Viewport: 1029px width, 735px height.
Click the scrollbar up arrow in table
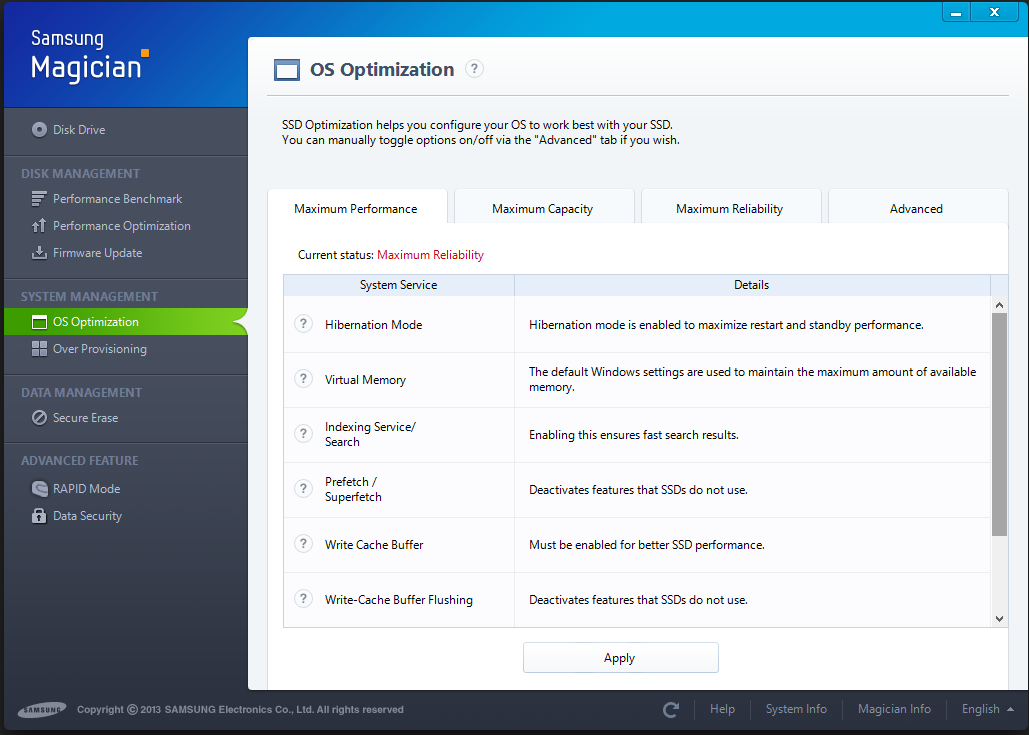[1000, 305]
